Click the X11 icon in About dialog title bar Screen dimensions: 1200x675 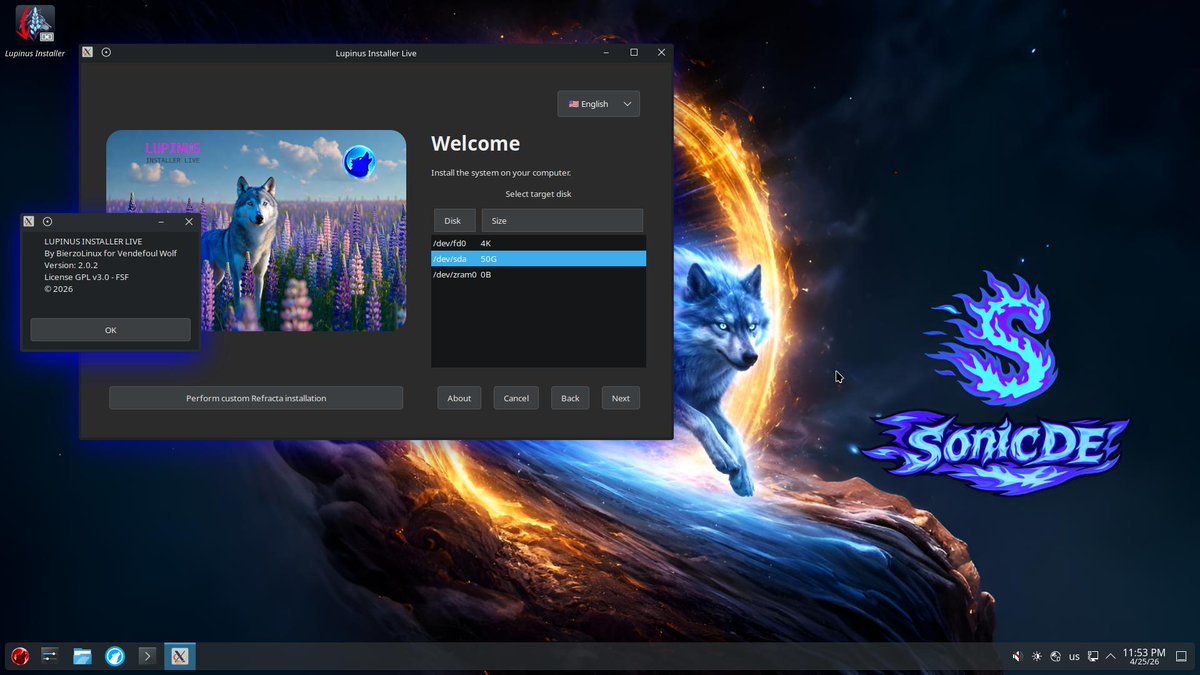[x=29, y=221]
